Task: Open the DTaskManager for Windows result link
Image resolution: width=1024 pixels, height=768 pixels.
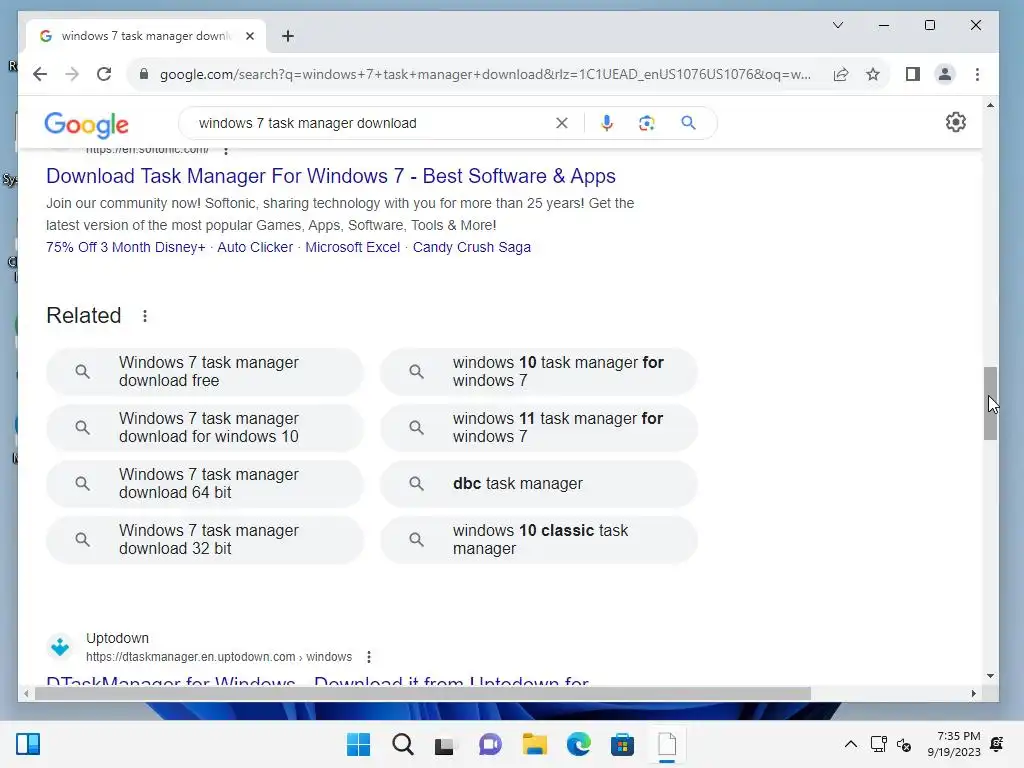Action: (317, 680)
